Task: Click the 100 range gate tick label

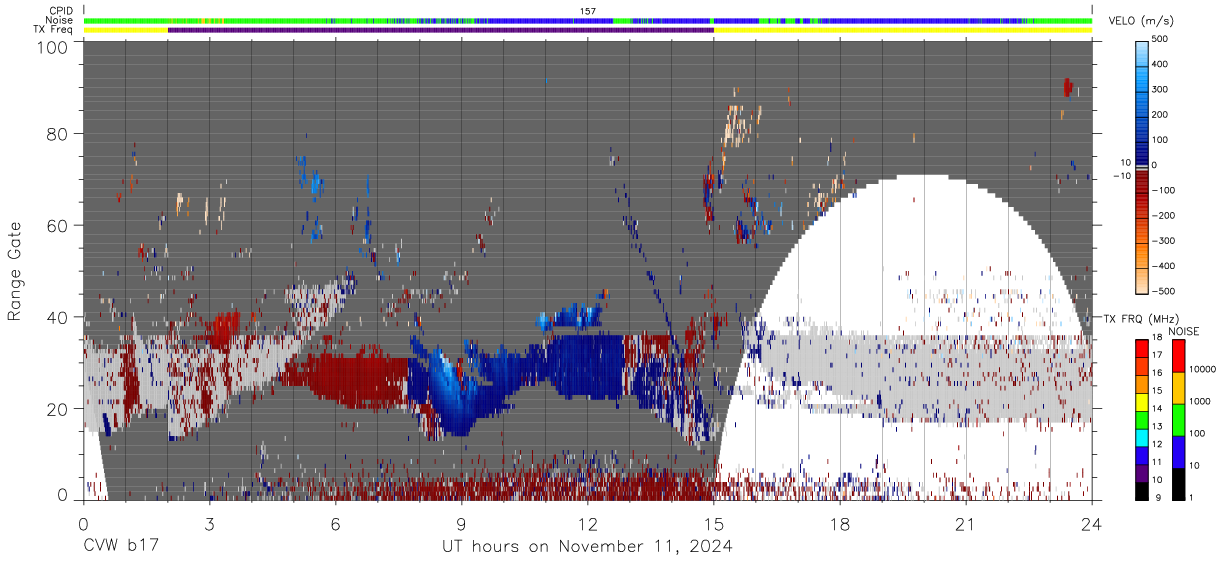Action: coord(52,46)
